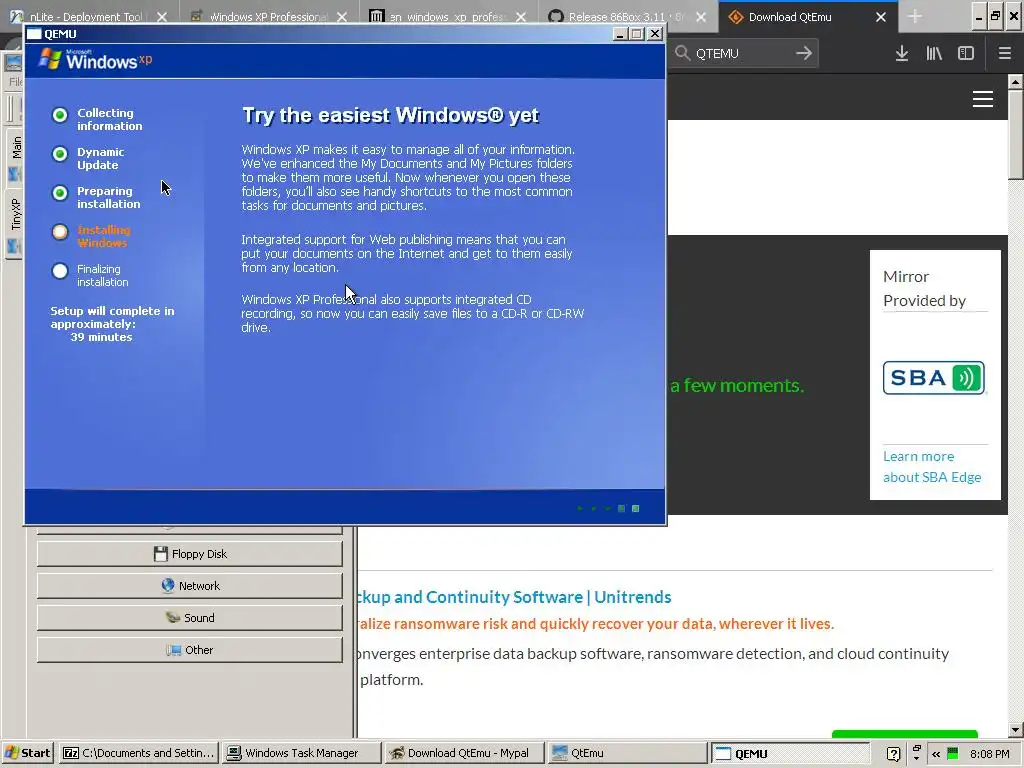Click the green CPU usage tray icon
Viewport: 1024px width, 768px height.
(x=953, y=754)
